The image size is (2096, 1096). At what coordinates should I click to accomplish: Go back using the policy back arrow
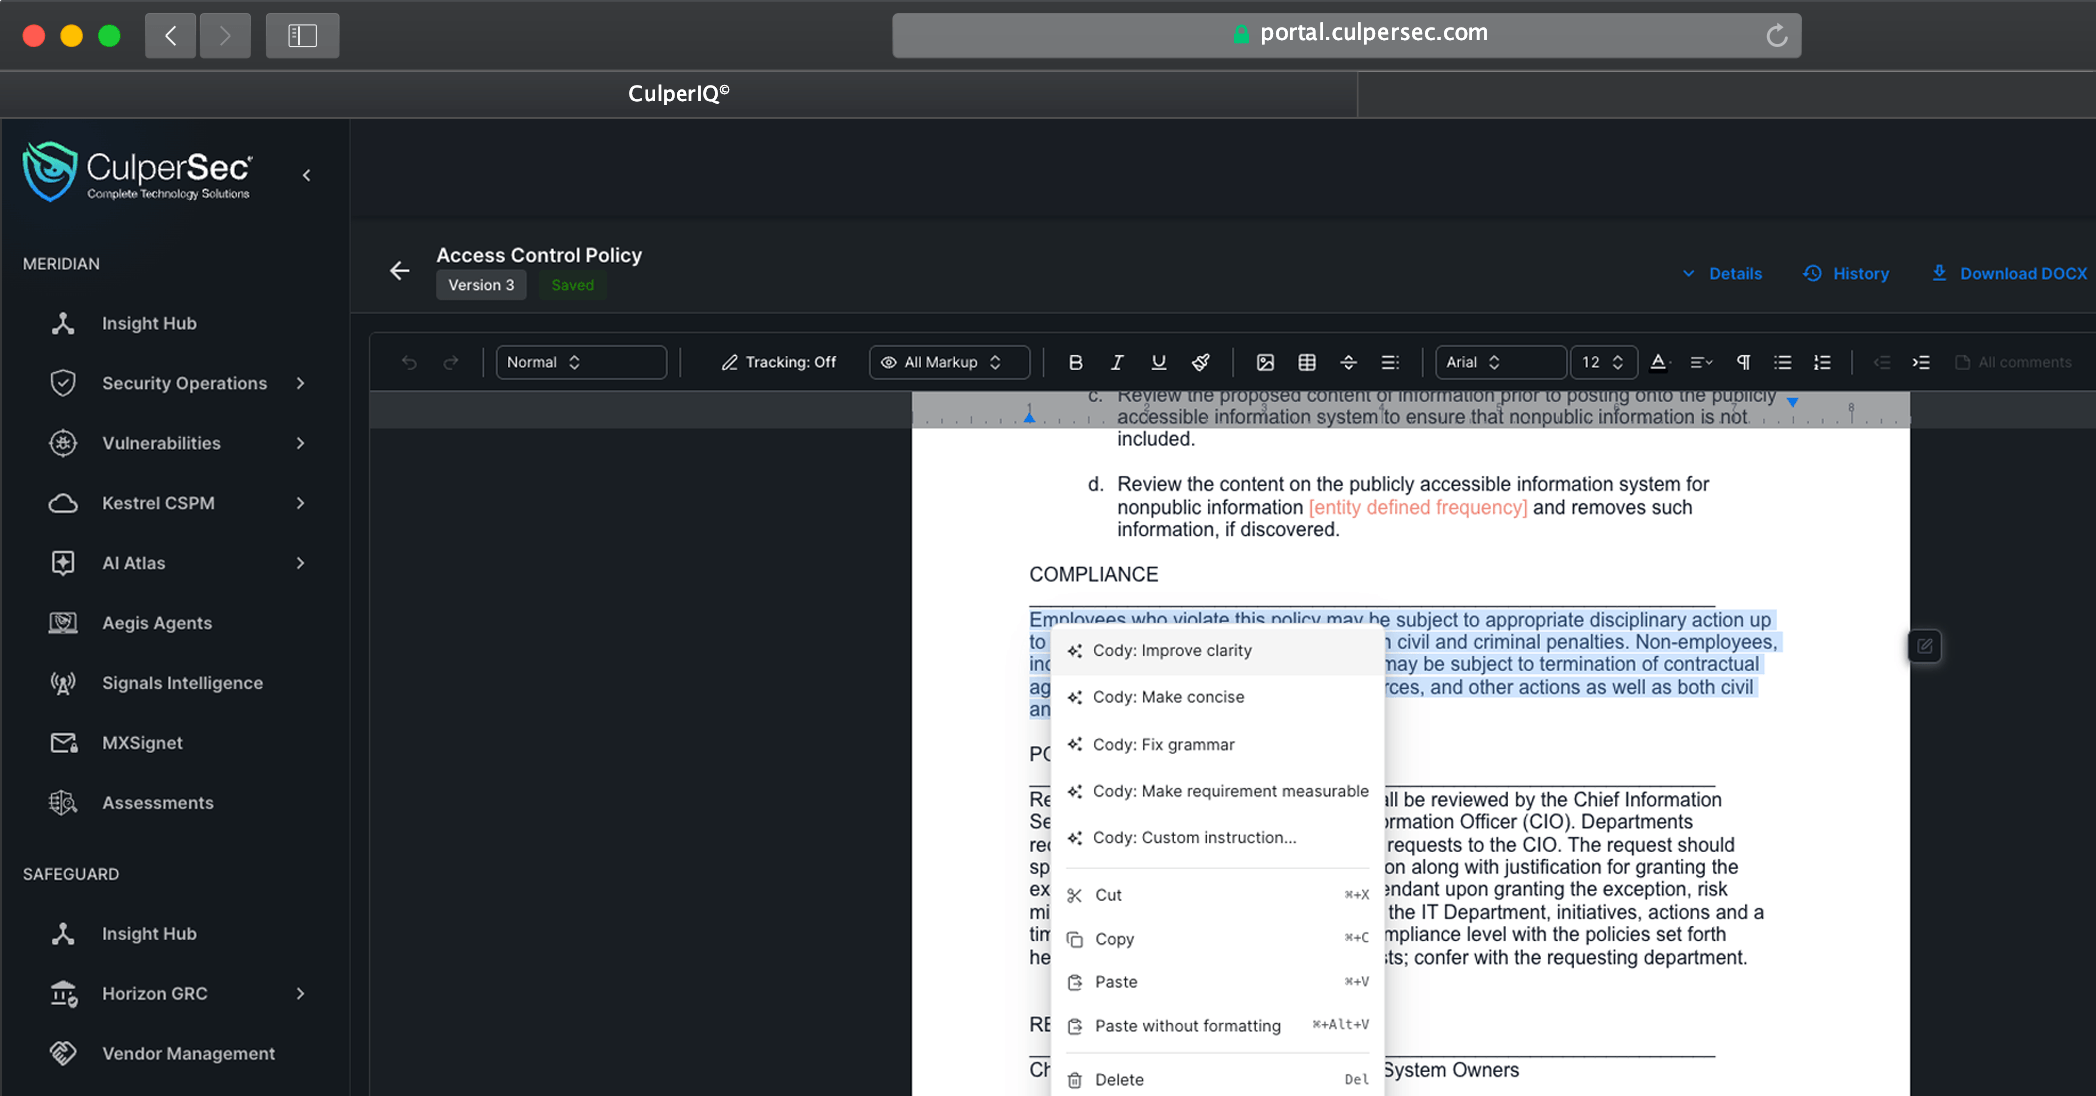pyautogui.click(x=400, y=270)
